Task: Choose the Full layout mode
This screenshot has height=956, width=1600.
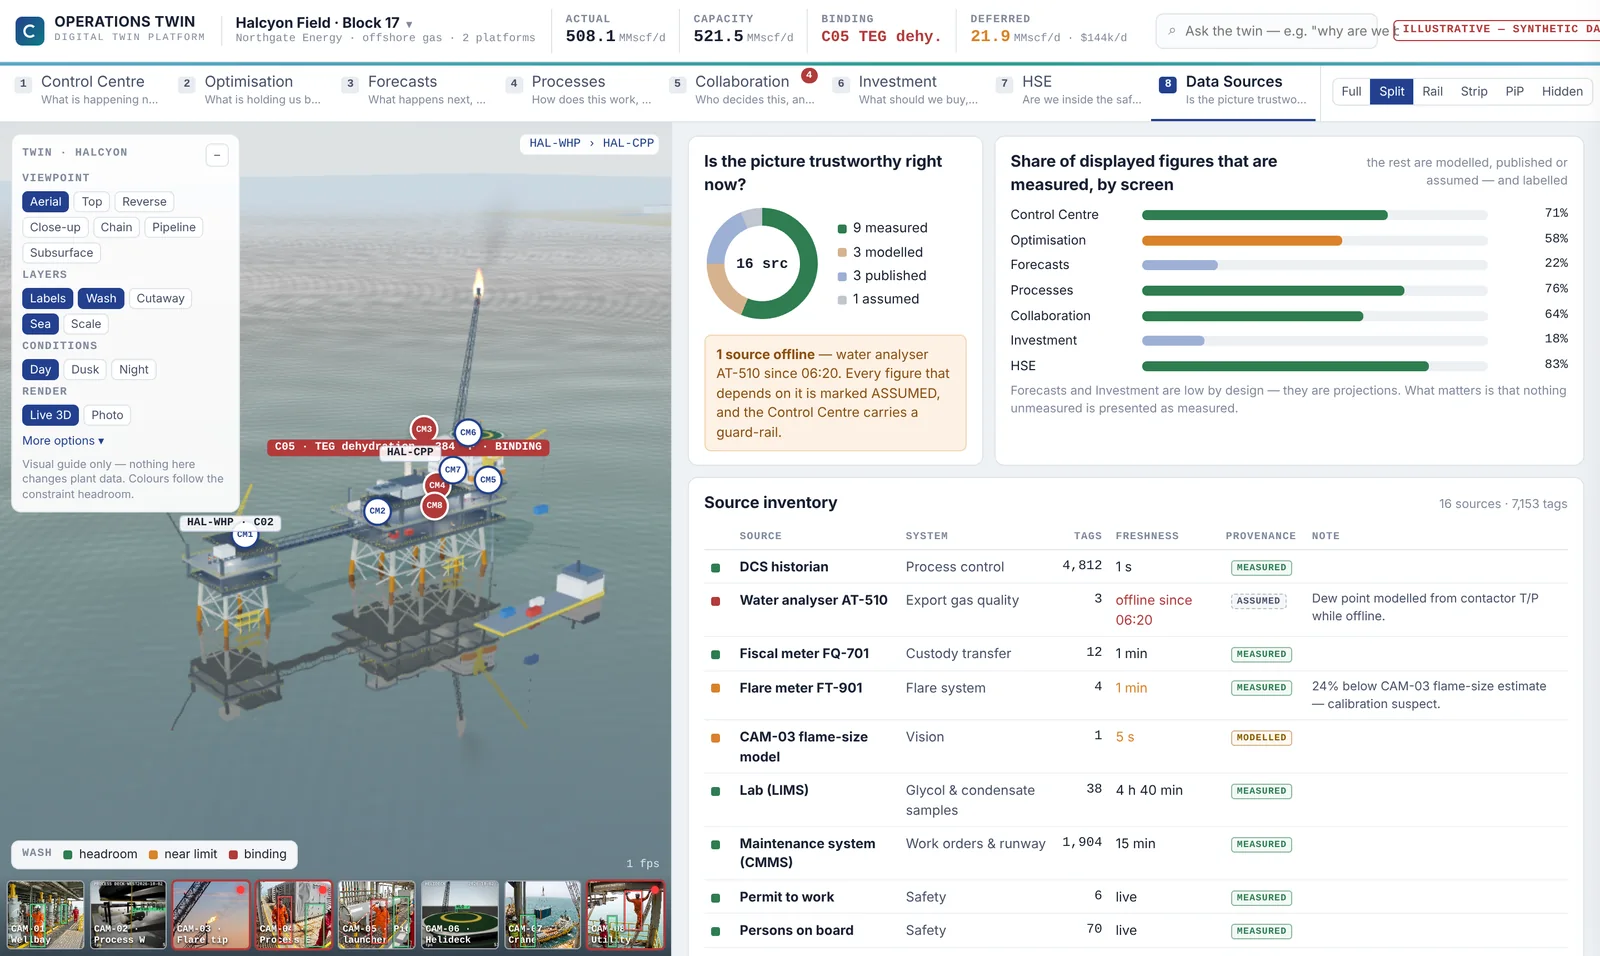Action: [x=1351, y=91]
